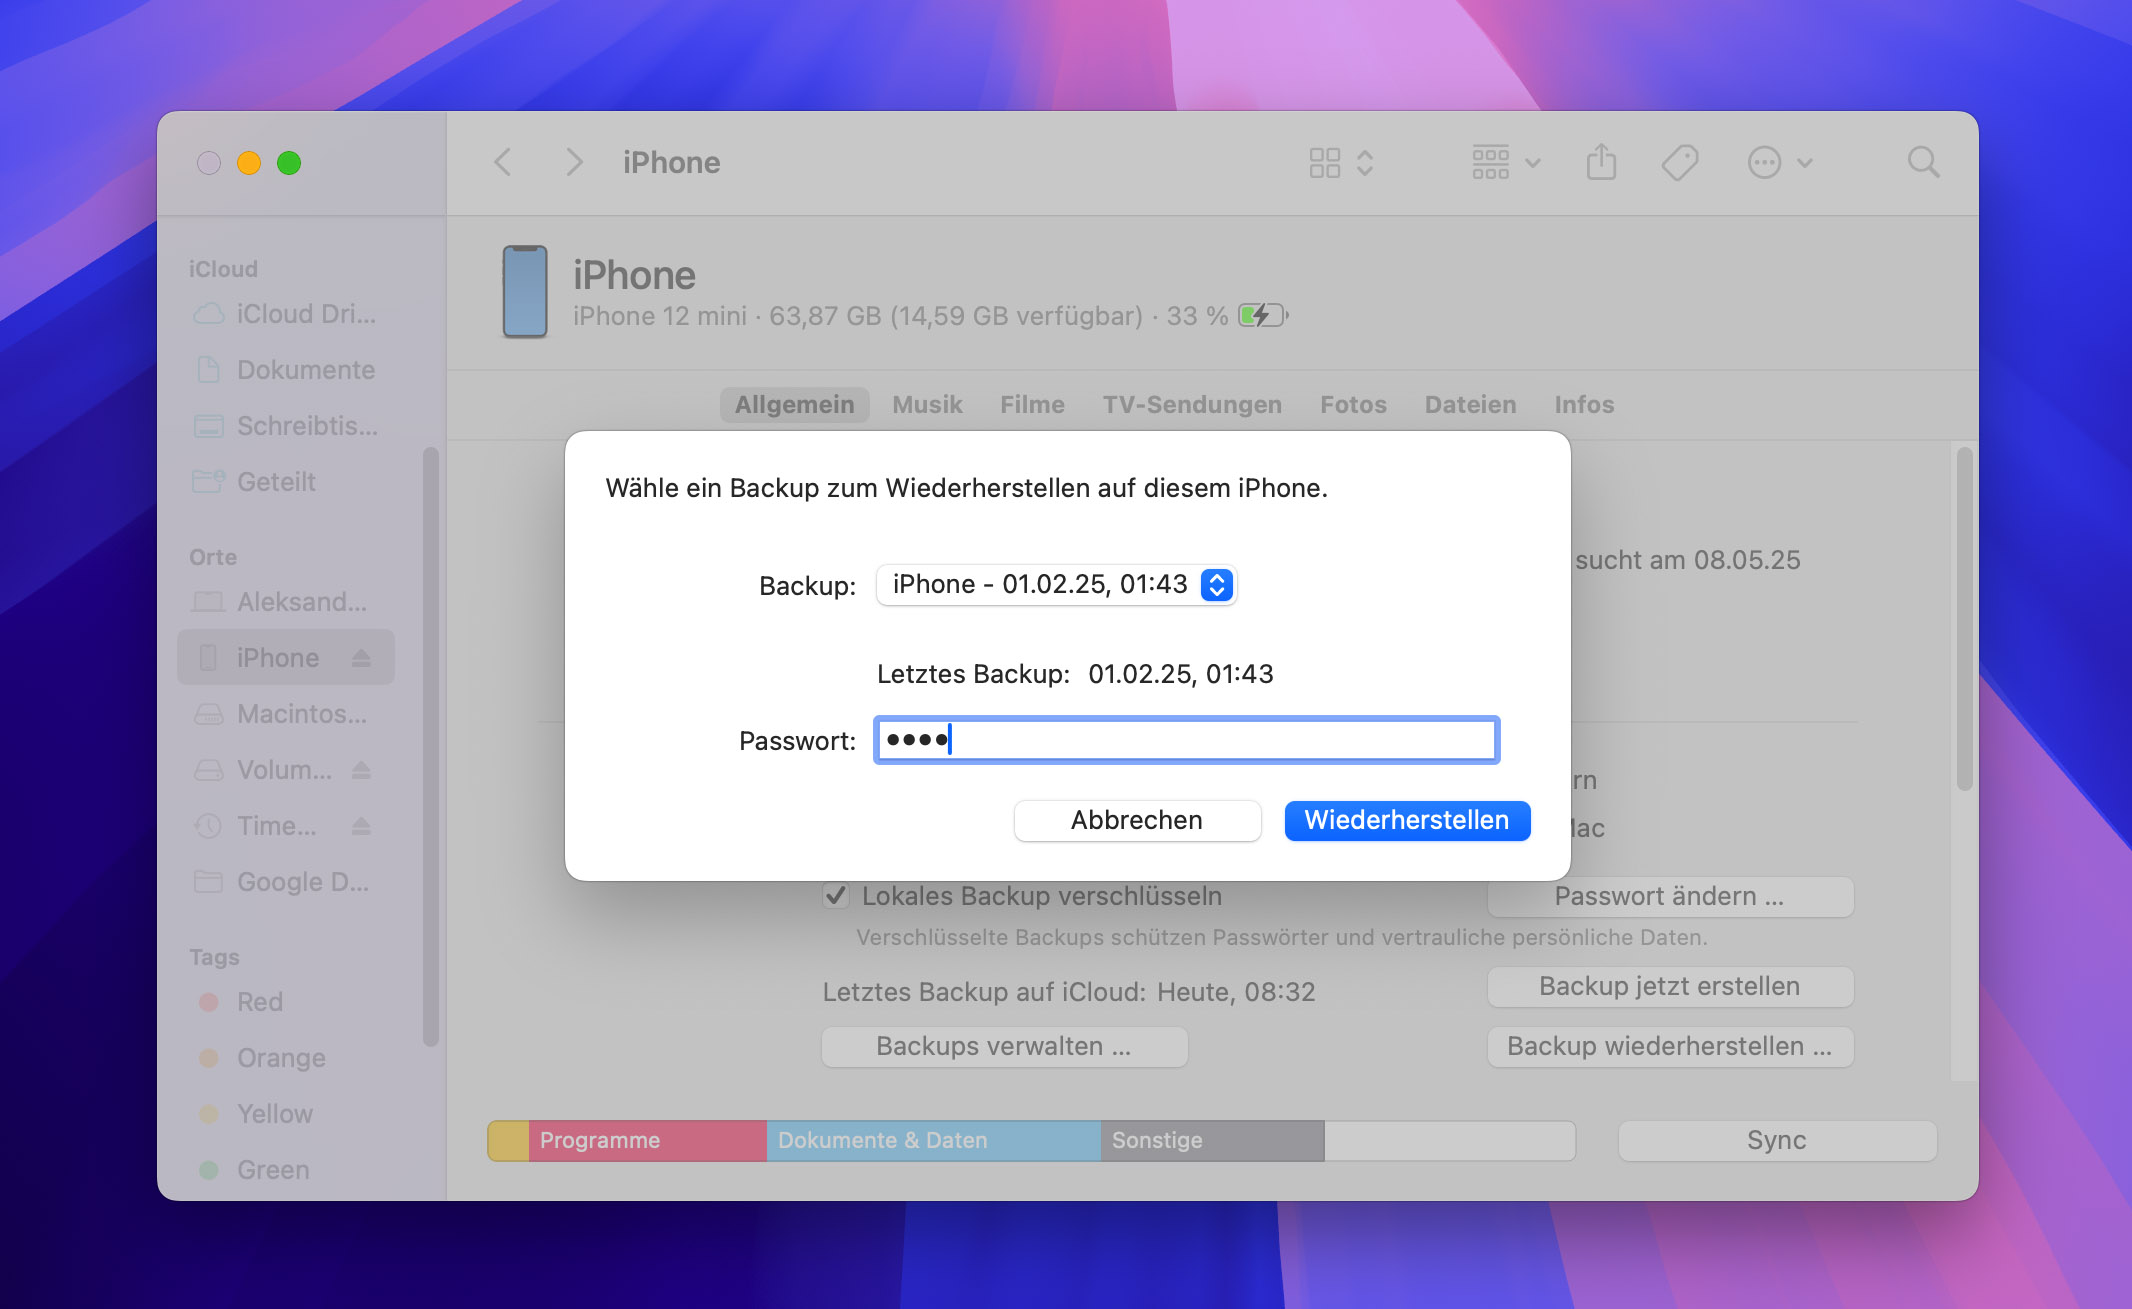Open Schreibtisch folder in sidebar
2132x1309 pixels.
tap(285, 426)
